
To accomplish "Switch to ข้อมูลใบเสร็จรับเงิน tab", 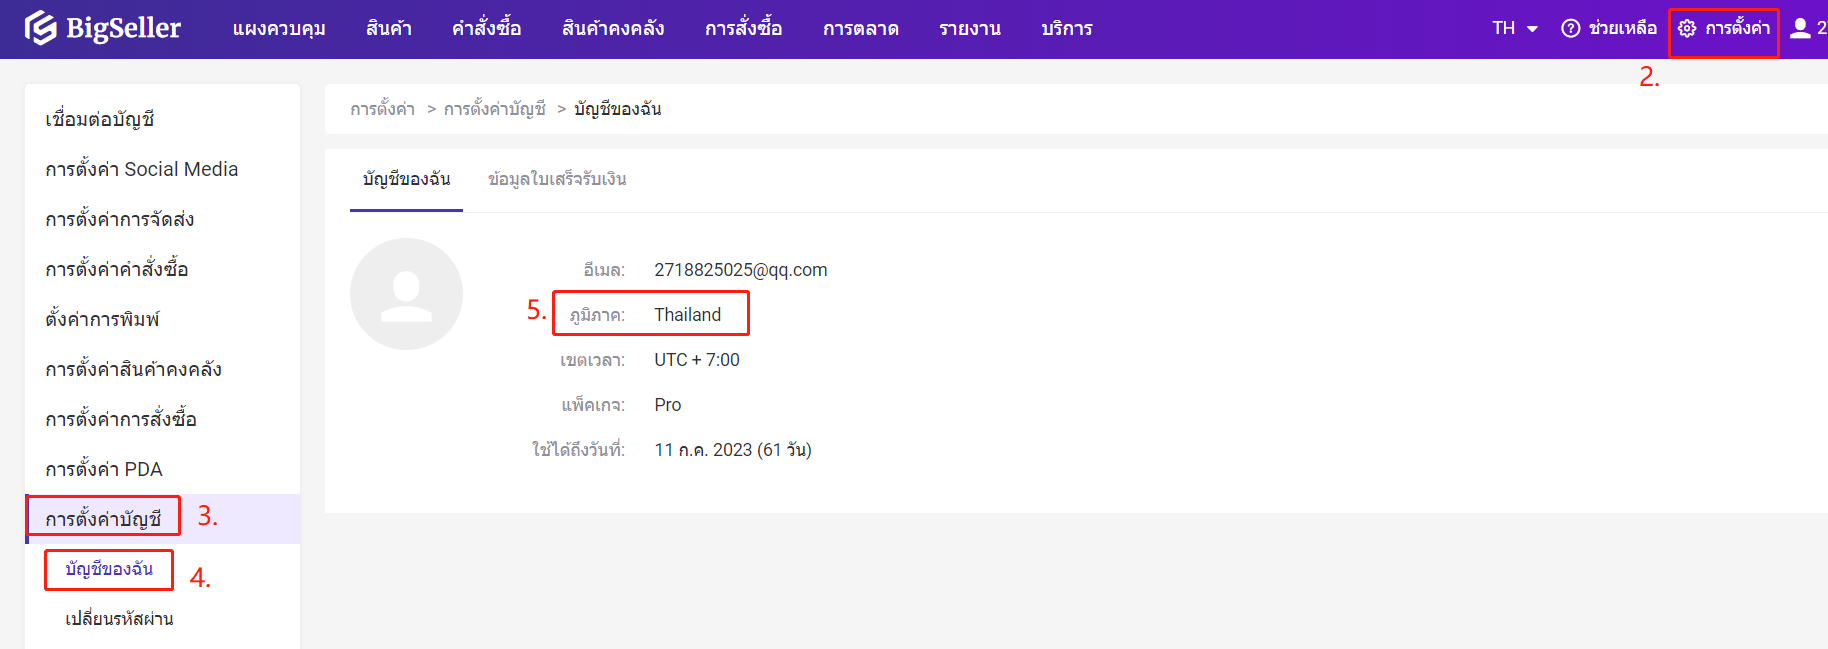I will tap(557, 179).
